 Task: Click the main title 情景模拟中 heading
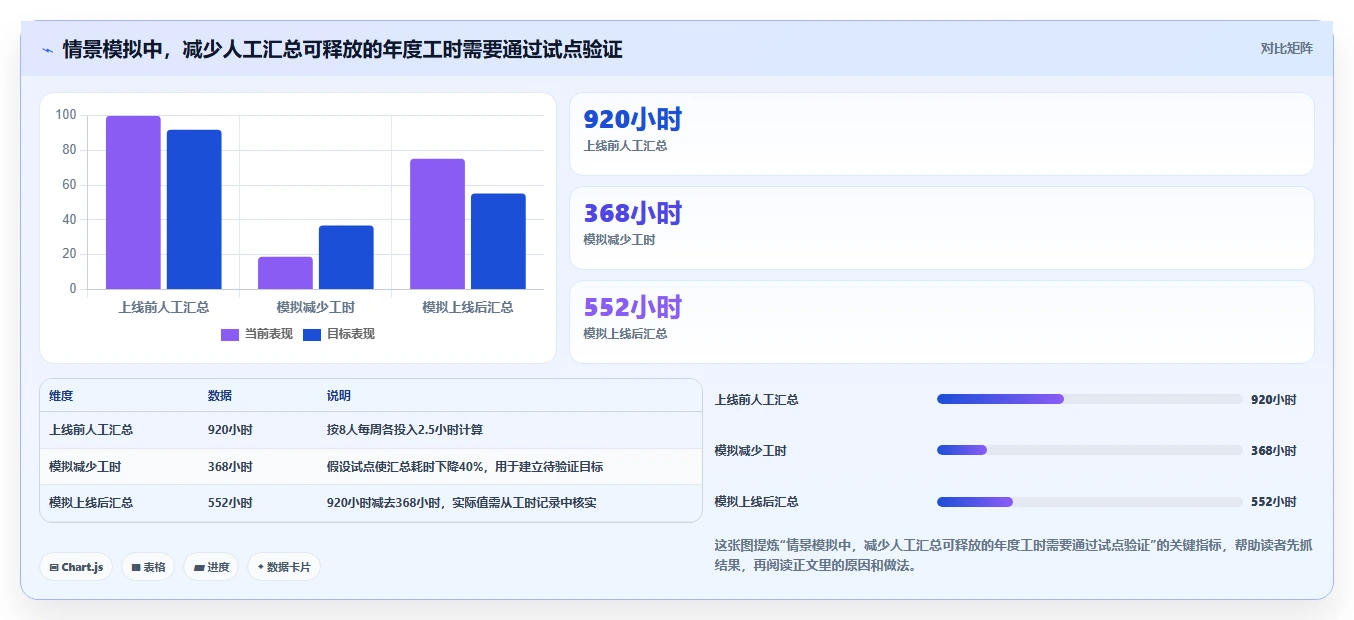tap(342, 50)
